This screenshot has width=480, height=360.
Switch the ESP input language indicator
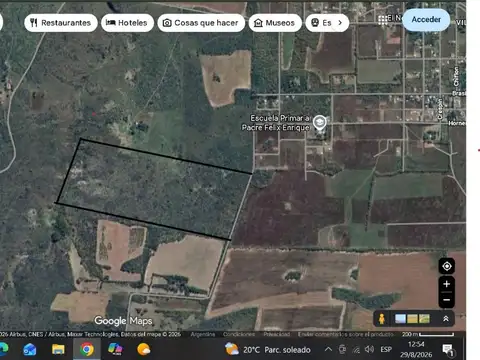click(x=386, y=349)
